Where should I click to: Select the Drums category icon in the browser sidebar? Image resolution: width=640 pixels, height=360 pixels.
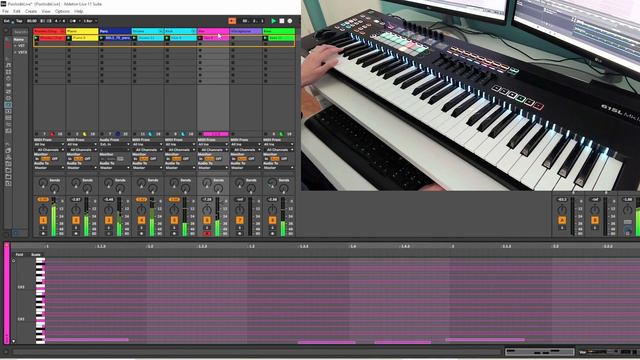click(8, 72)
